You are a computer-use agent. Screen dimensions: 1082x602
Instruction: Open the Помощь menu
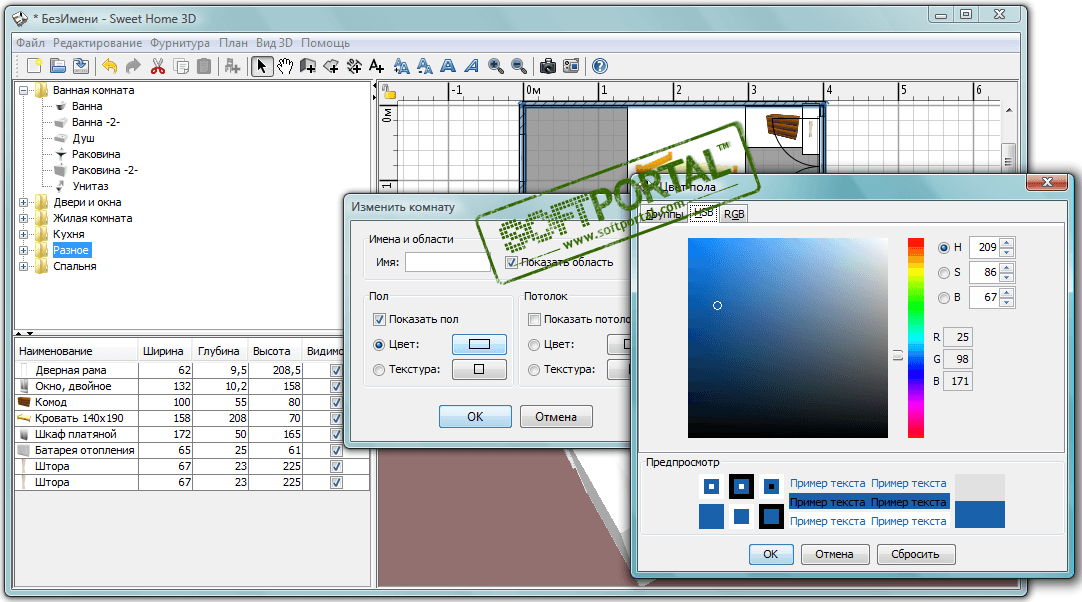pyautogui.click(x=326, y=43)
